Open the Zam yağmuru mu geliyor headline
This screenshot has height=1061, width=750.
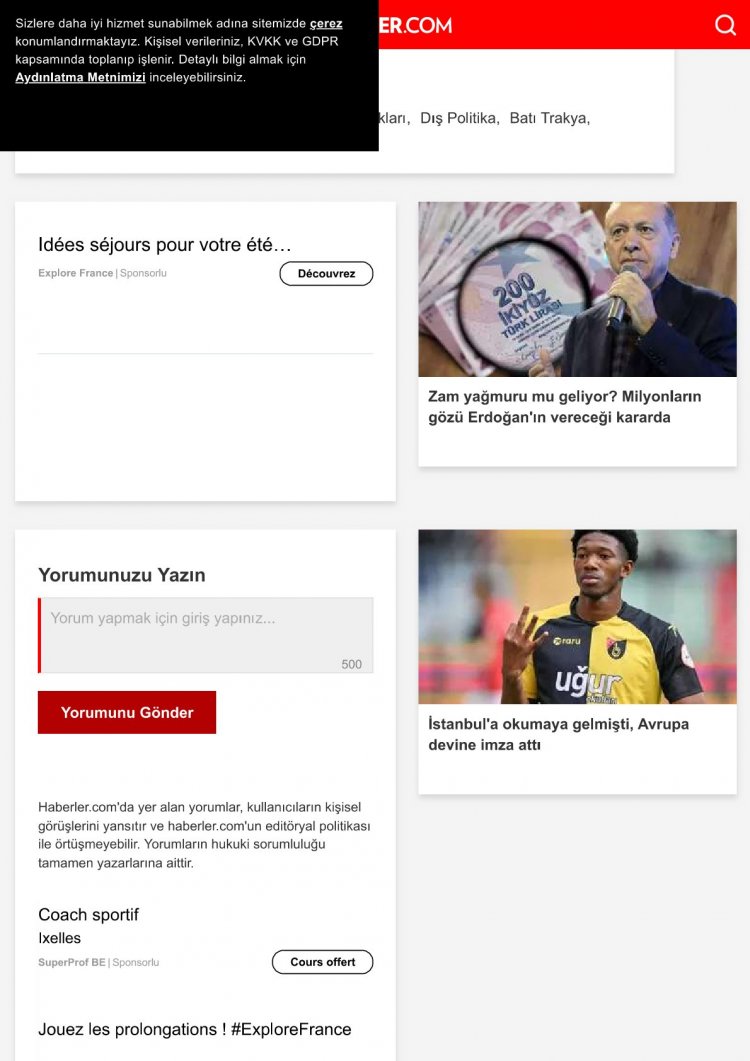click(565, 407)
